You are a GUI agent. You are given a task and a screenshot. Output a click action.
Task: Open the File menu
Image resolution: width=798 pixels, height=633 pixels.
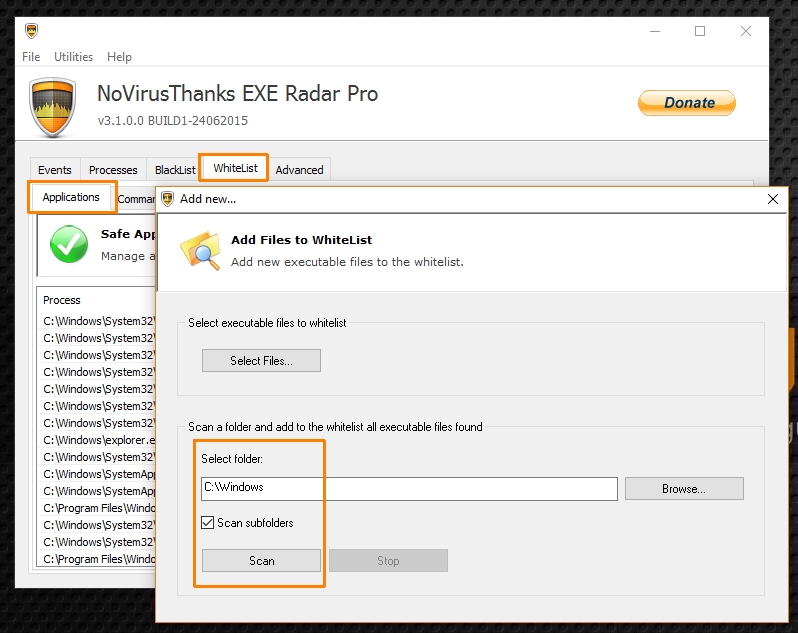[x=31, y=56]
